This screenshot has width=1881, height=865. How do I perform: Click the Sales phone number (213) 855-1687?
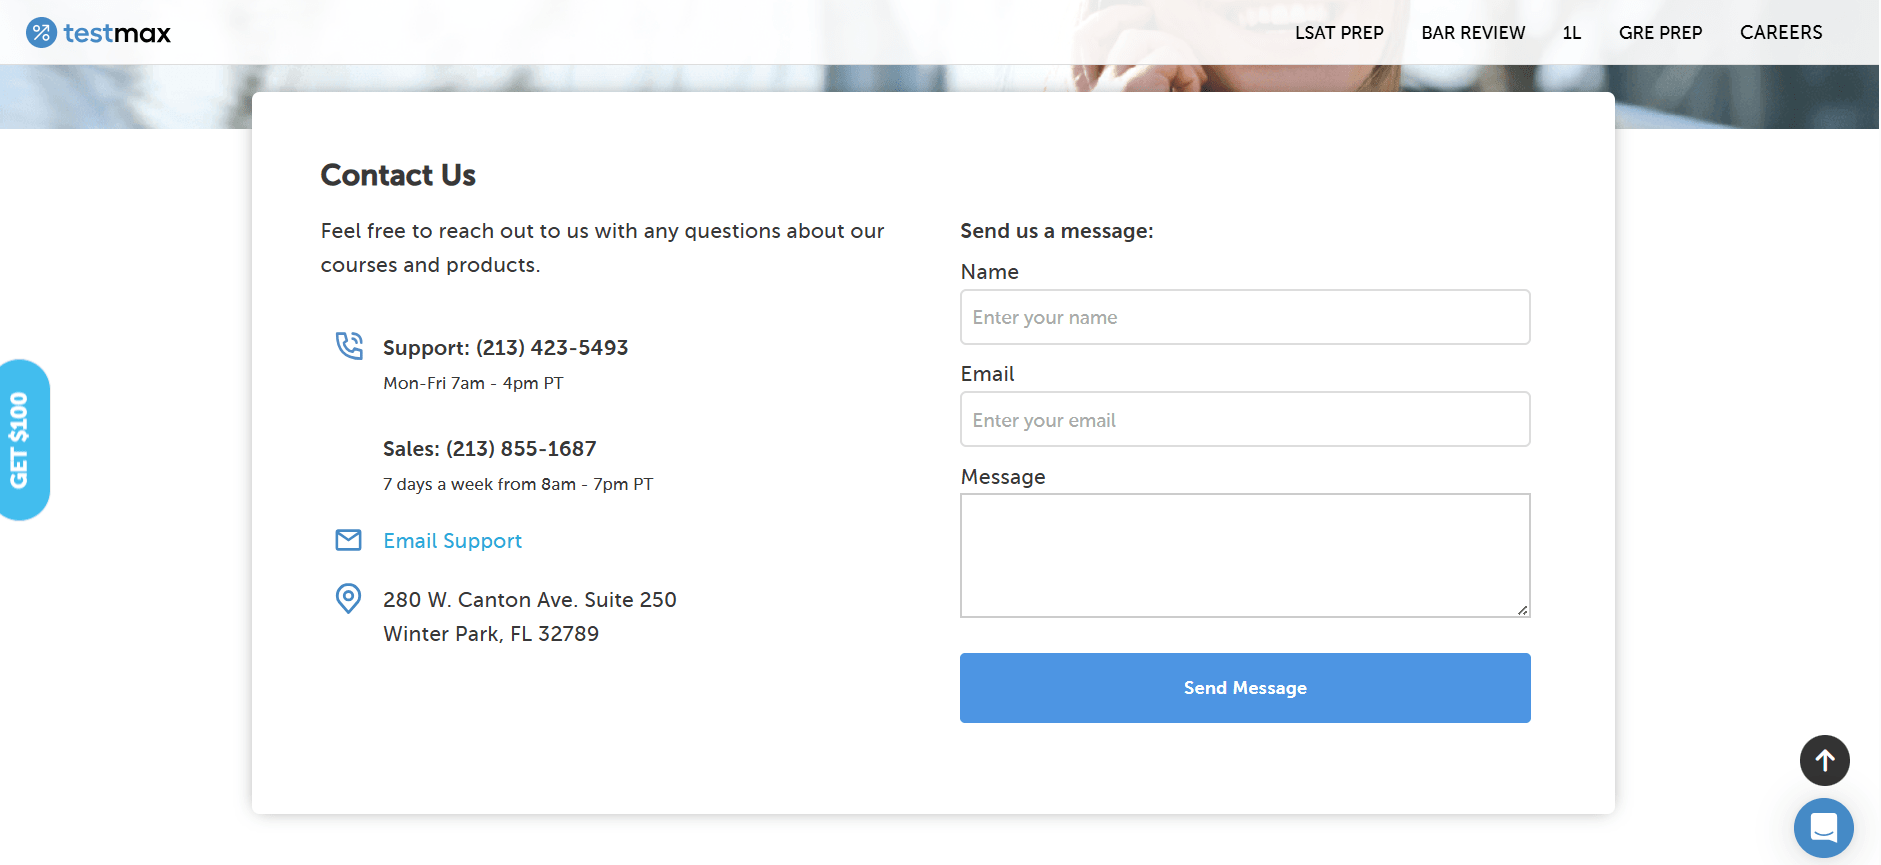[521, 449]
